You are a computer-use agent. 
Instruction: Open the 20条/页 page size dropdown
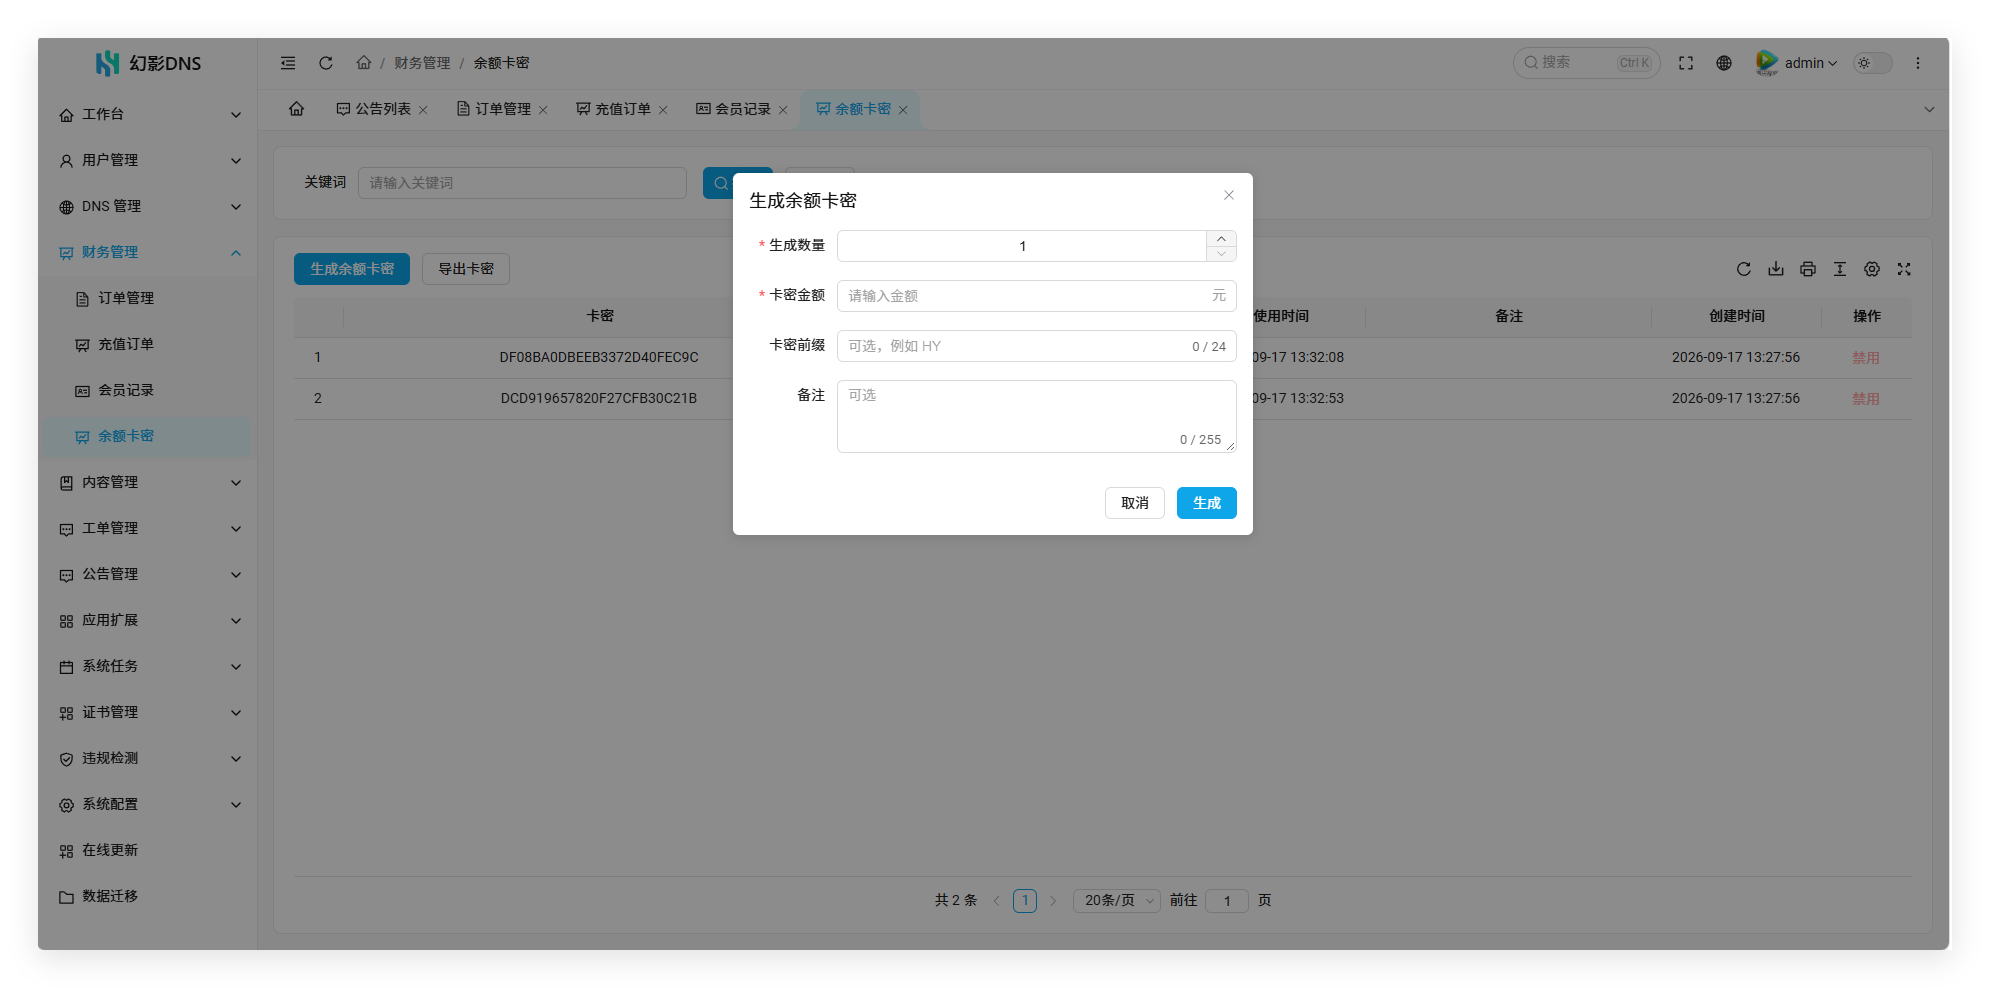1117,901
